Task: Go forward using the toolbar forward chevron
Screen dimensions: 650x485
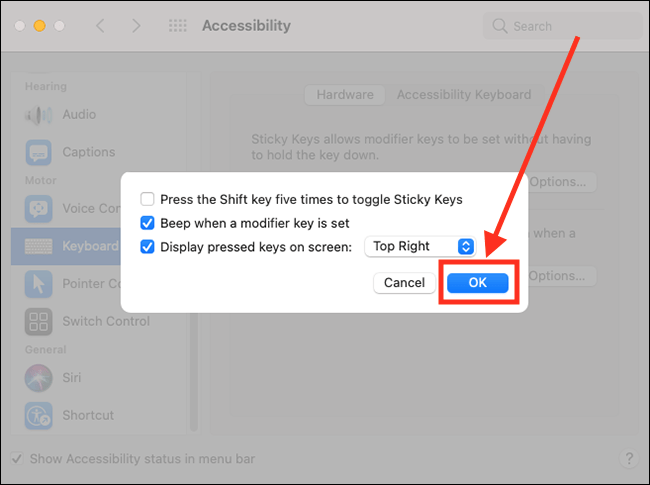Action: 136,26
